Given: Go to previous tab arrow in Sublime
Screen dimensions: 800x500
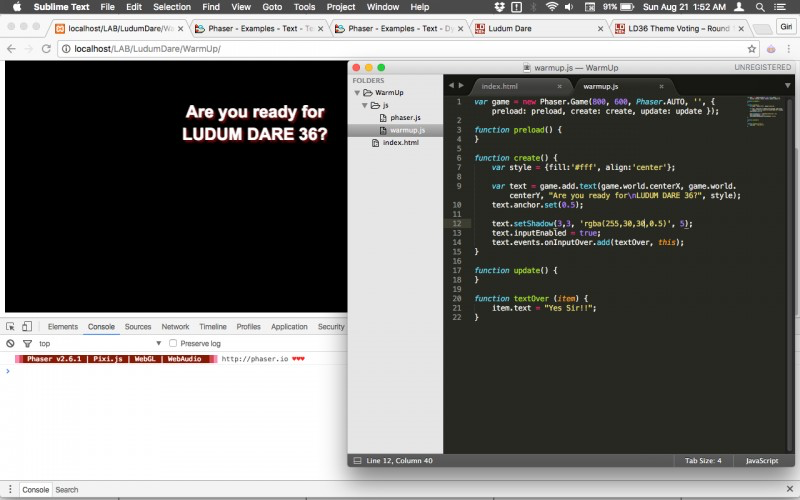Looking at the screenshot, I should click(451, 86).
